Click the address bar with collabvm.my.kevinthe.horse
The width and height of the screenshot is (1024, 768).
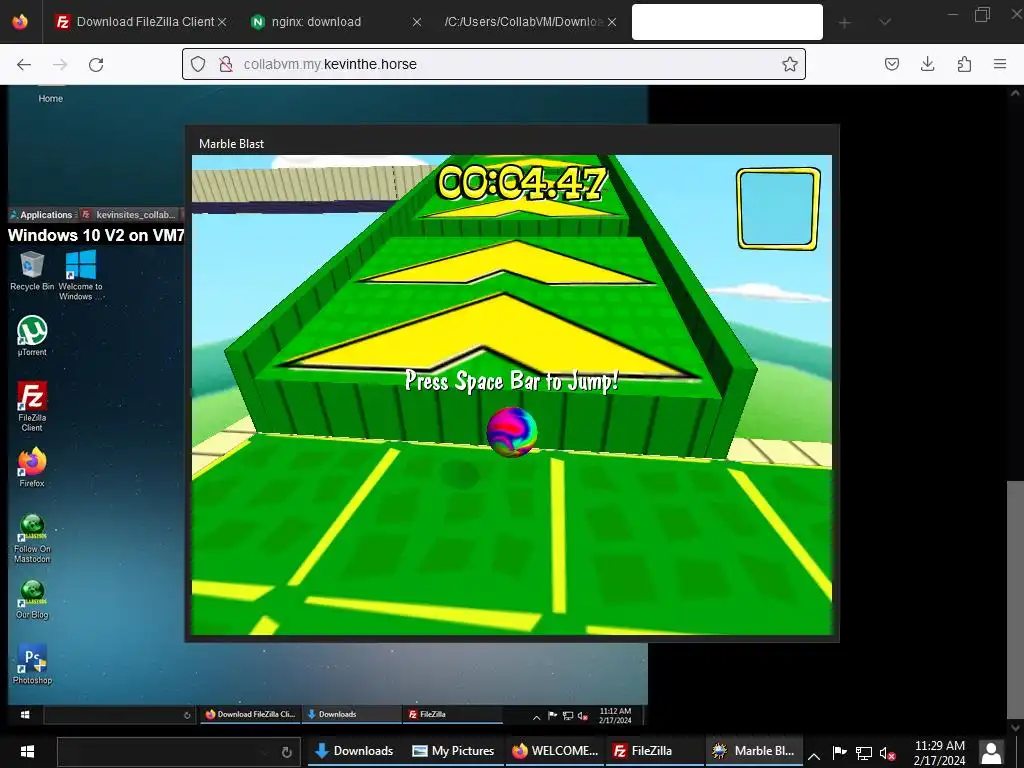click(x=494, y=64)
